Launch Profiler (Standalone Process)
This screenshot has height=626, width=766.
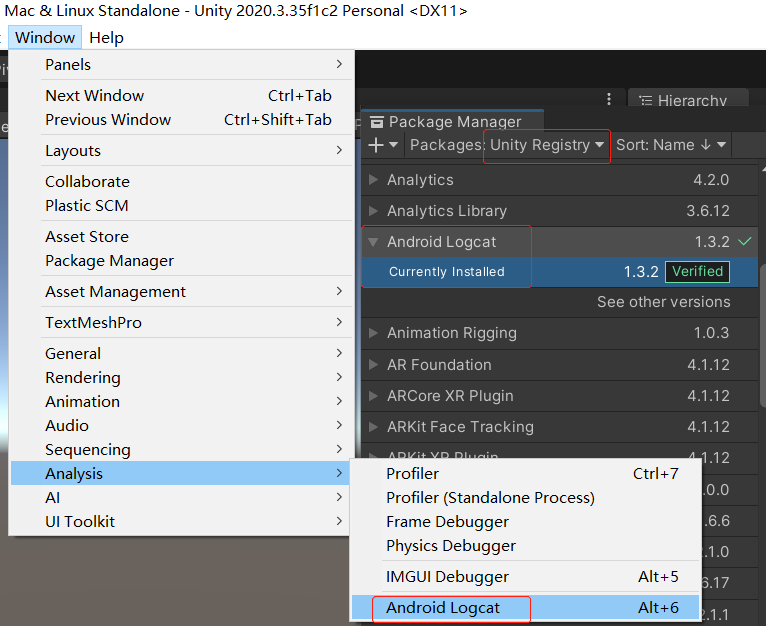coord(490,498)
